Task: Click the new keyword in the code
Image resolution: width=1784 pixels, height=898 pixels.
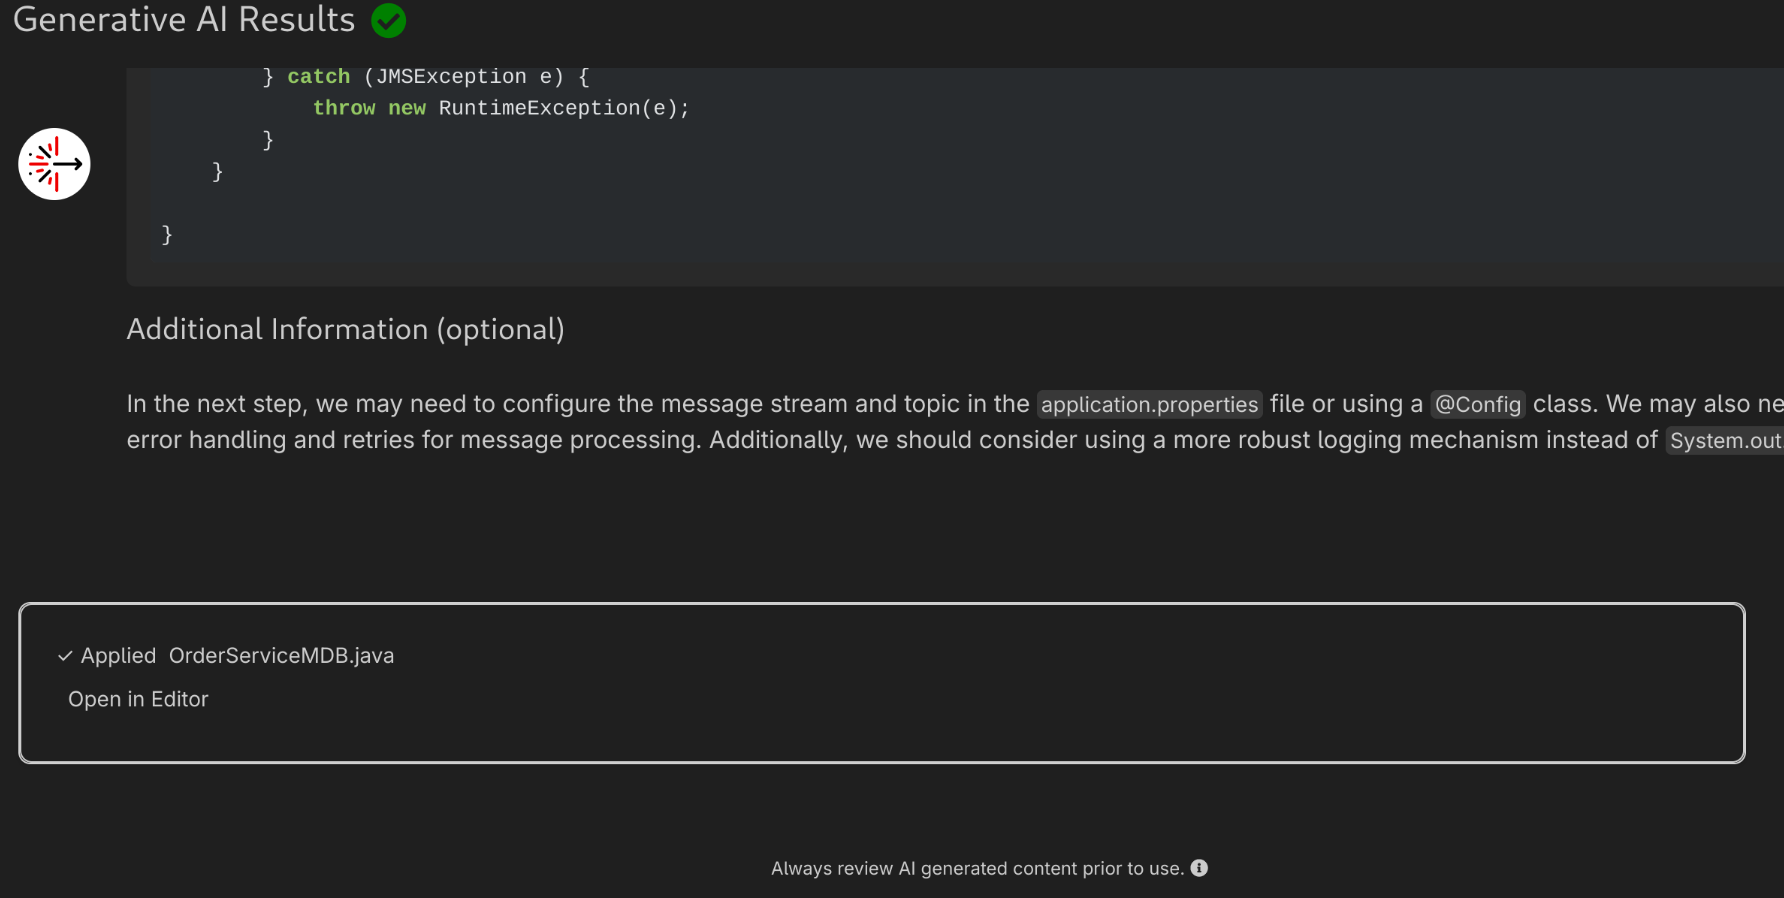Action: pos(407,108)
